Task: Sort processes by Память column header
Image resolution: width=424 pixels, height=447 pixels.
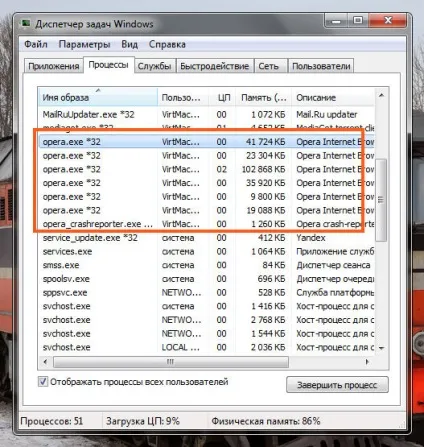Action: [x=263, y=97]
